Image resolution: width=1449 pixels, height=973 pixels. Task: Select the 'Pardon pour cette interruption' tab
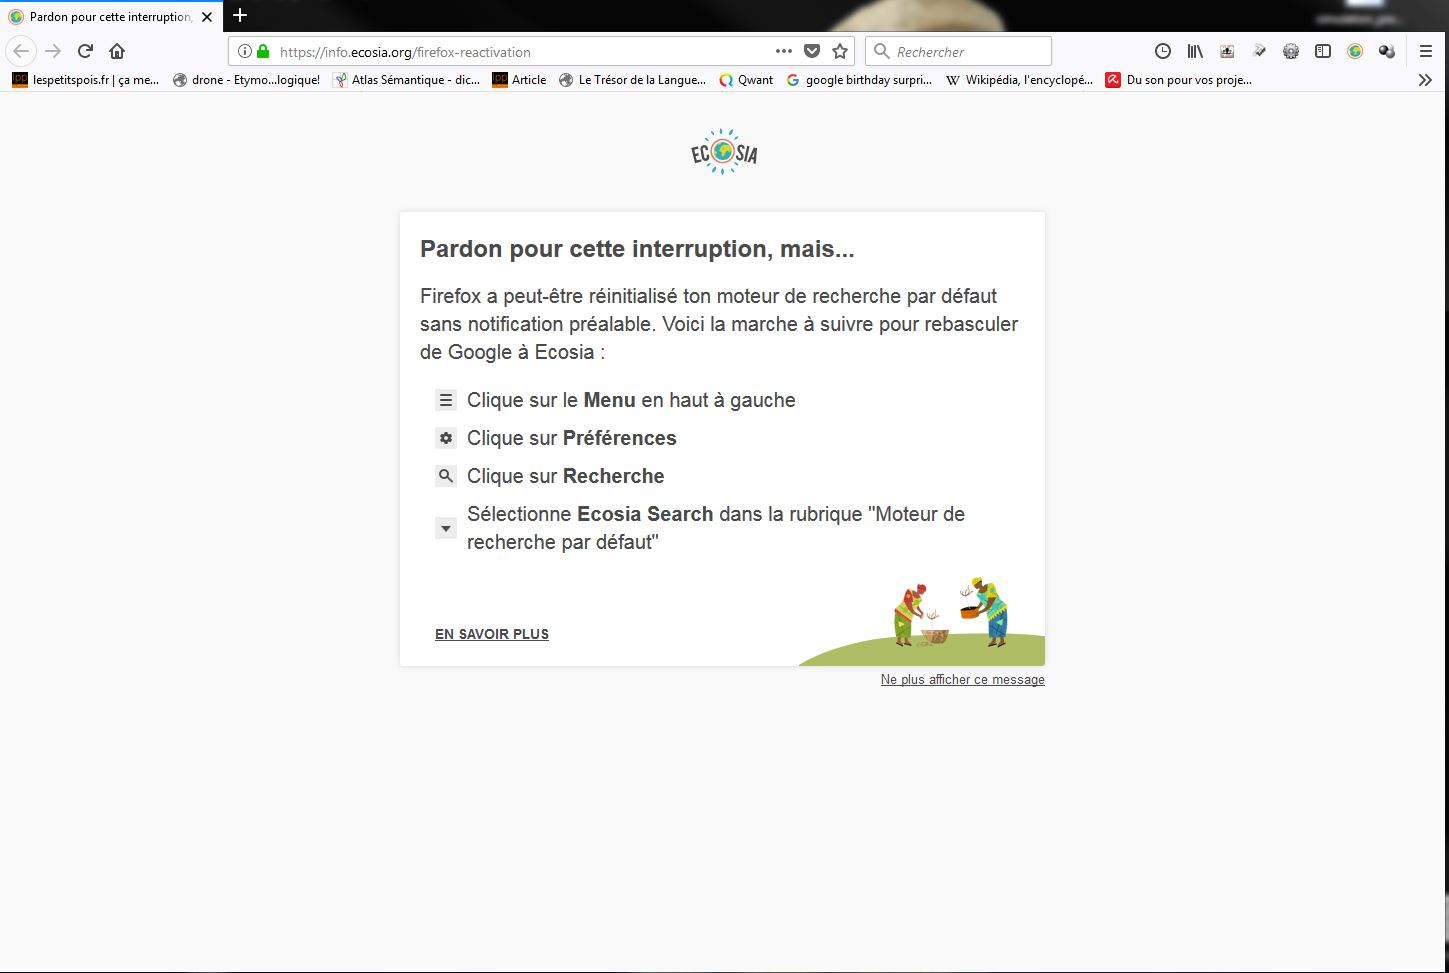coord(108,17)
